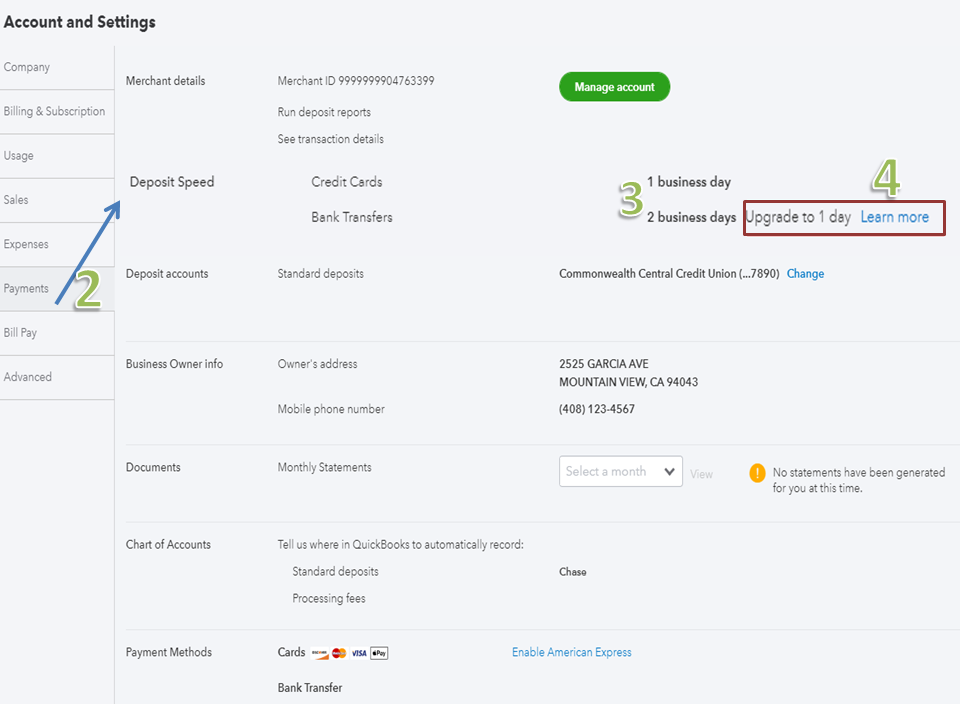Change the standard deposit account

[805, 274]
